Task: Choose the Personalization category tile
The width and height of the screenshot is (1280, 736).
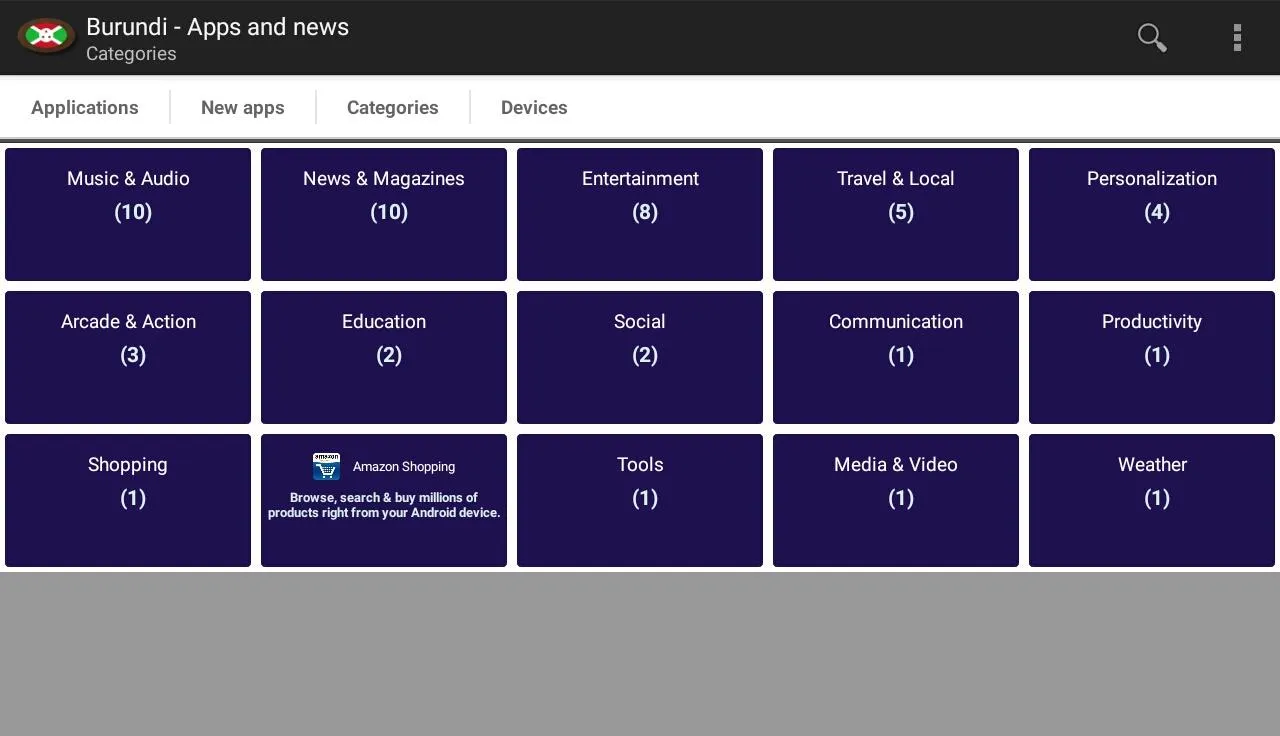Action: (x=1152, y=214)
